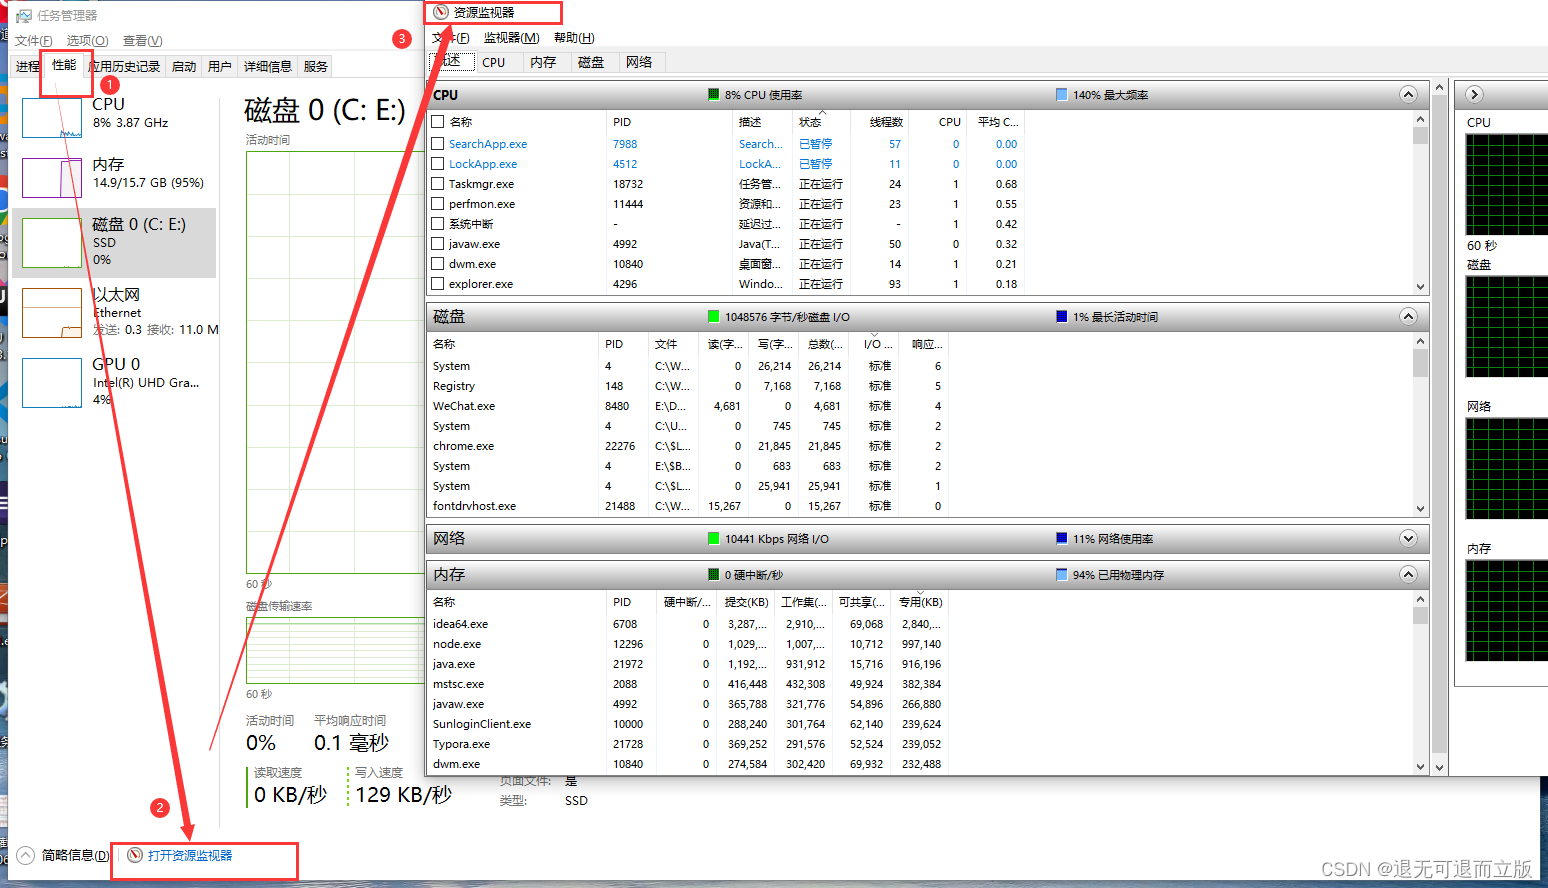
Task: Switch to 磁盘 tab in Resource Monitor
Action: [x=591, y=62]
